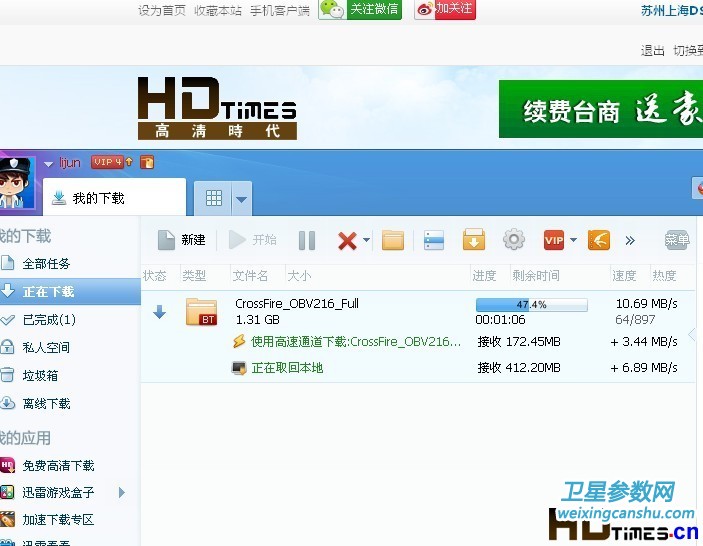Click the orange download-box toolbar icon

coord(473,240)
